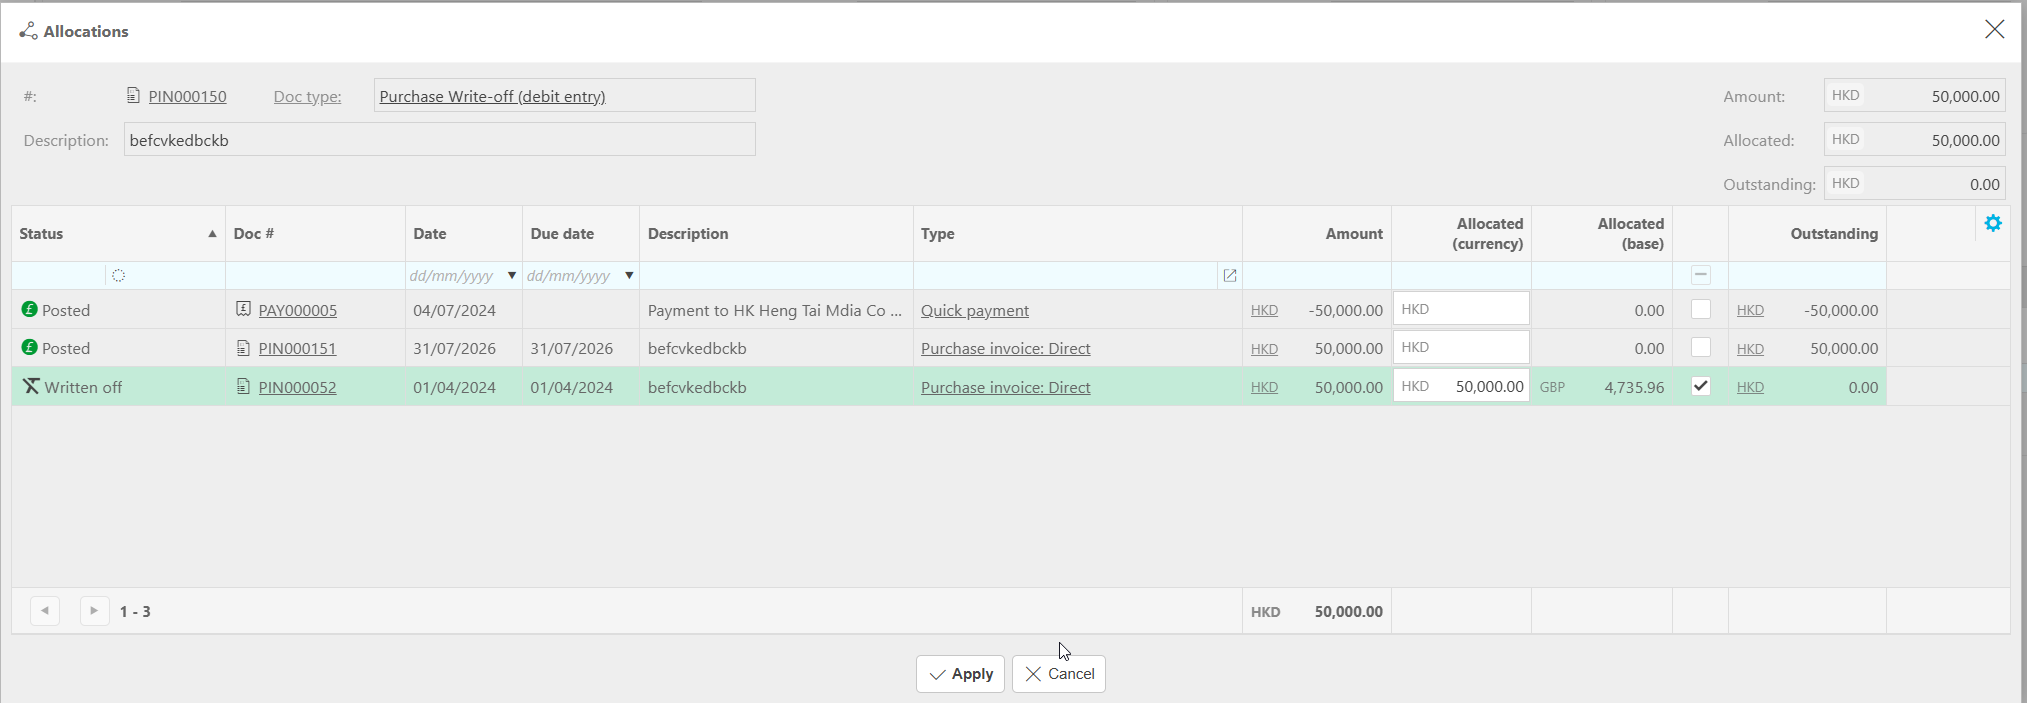Click Allocations title icon
2027x703 pixels.
coord(28,31)
